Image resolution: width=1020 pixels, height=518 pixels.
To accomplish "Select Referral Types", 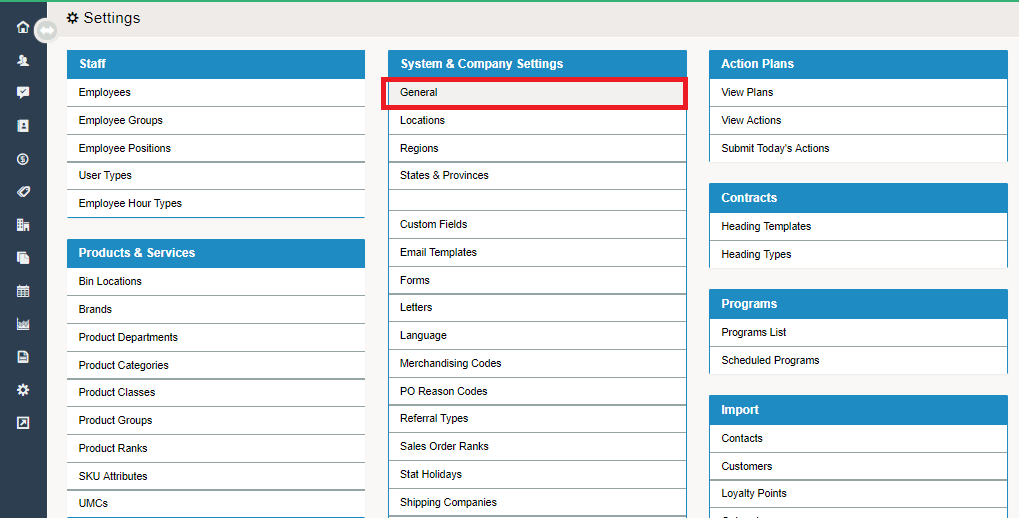I will click(x=537, y=419).
